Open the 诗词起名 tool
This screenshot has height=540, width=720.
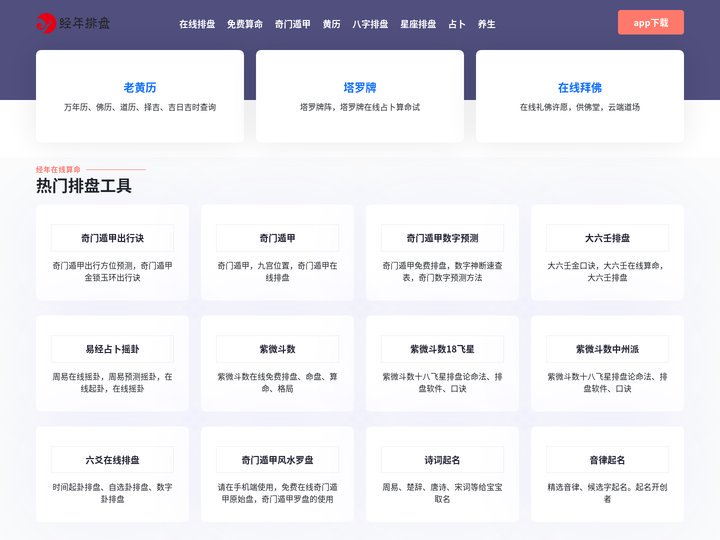coord(442,460)
